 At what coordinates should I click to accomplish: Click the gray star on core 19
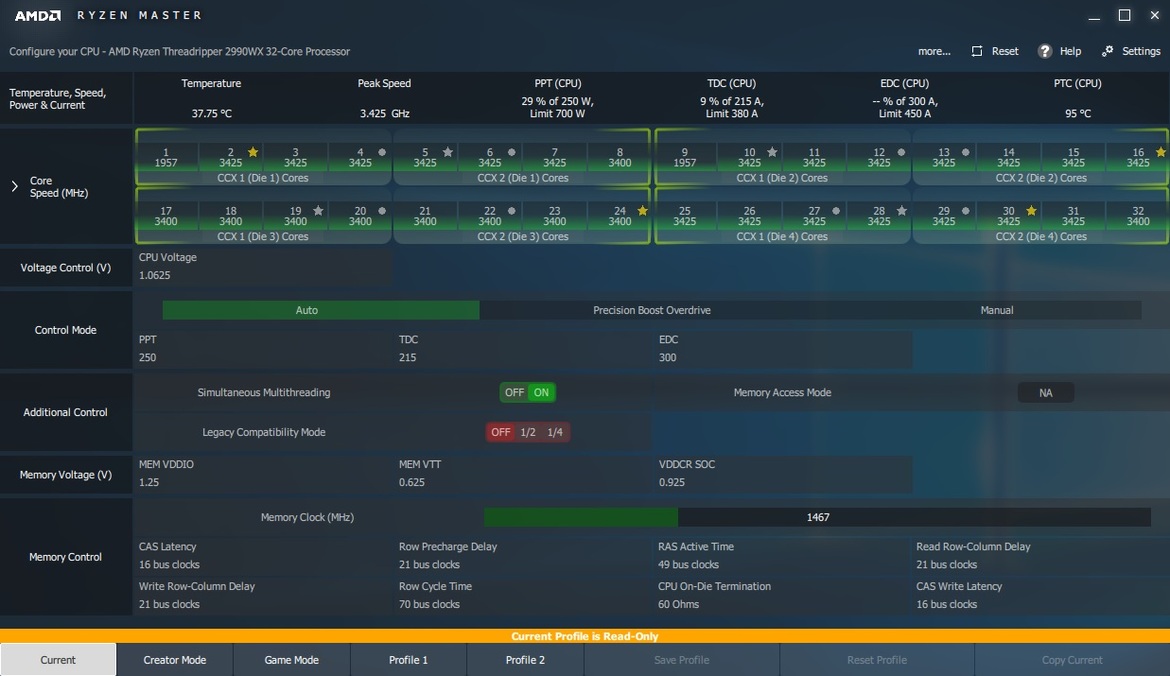318,210
